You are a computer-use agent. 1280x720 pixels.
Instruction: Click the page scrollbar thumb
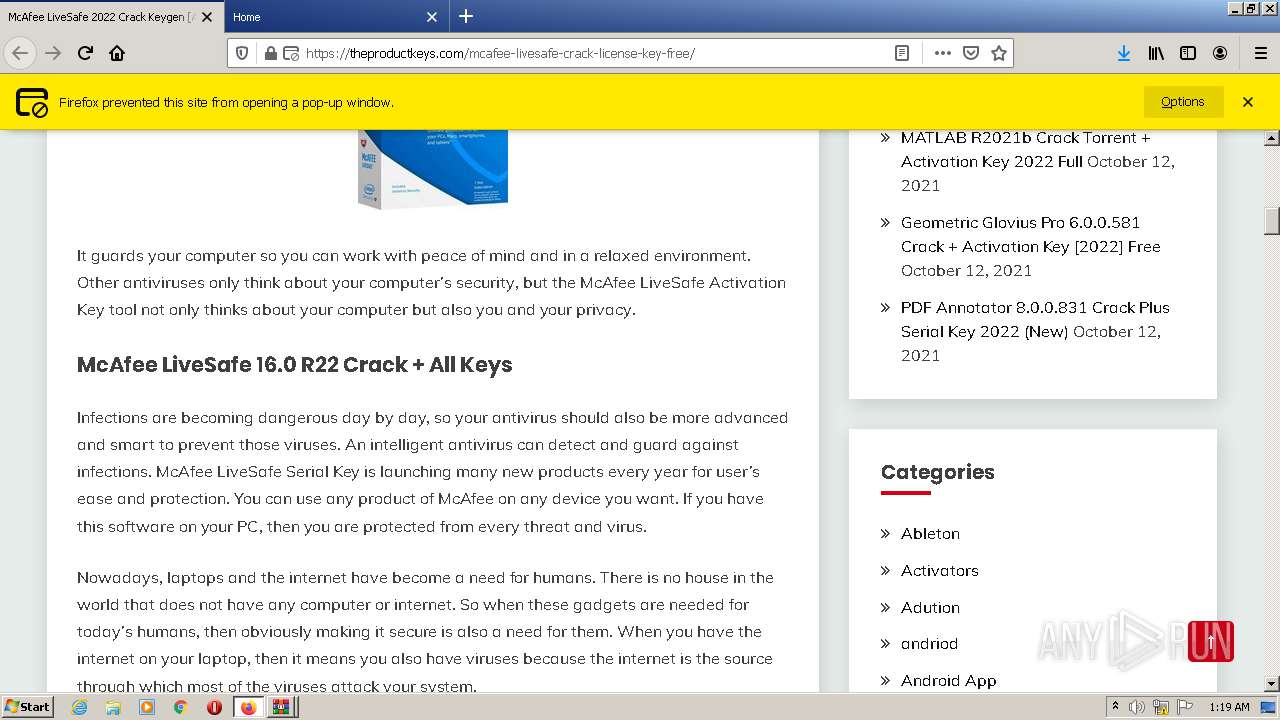(1271, 221)
